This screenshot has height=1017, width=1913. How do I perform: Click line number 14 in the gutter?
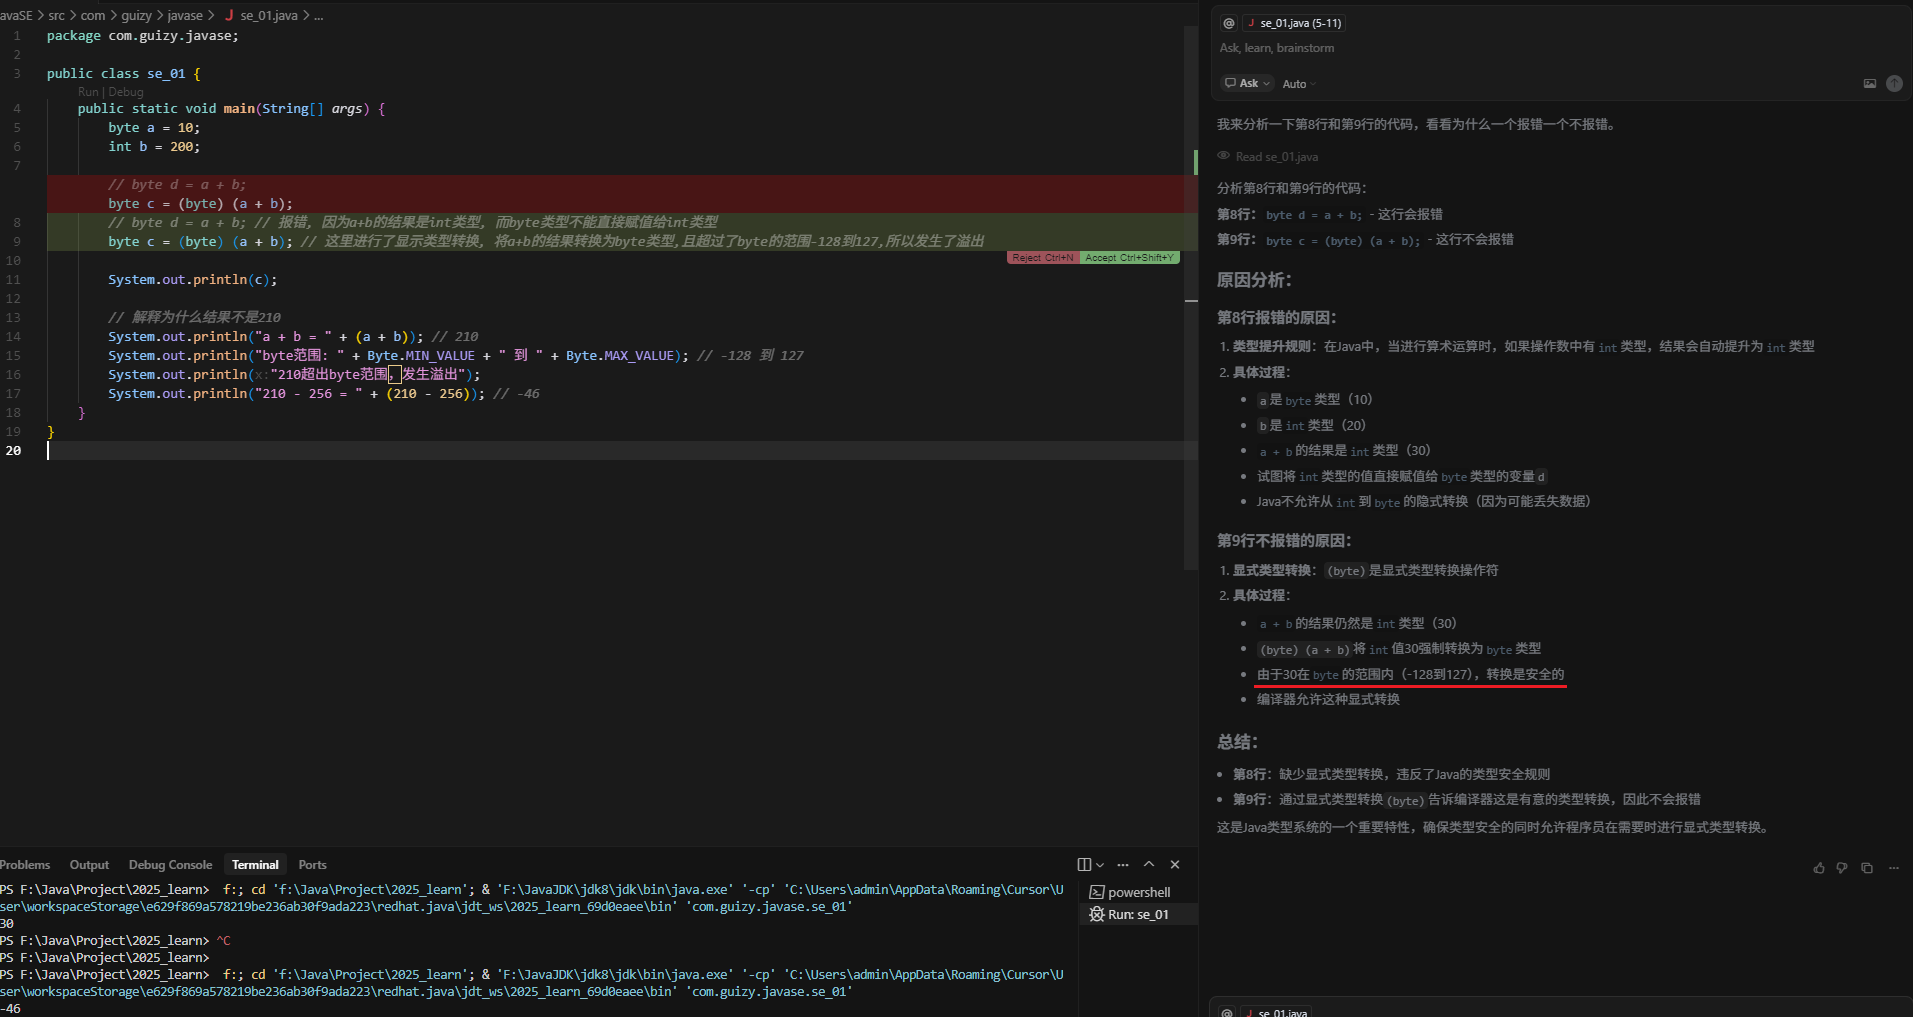(13, 337)
